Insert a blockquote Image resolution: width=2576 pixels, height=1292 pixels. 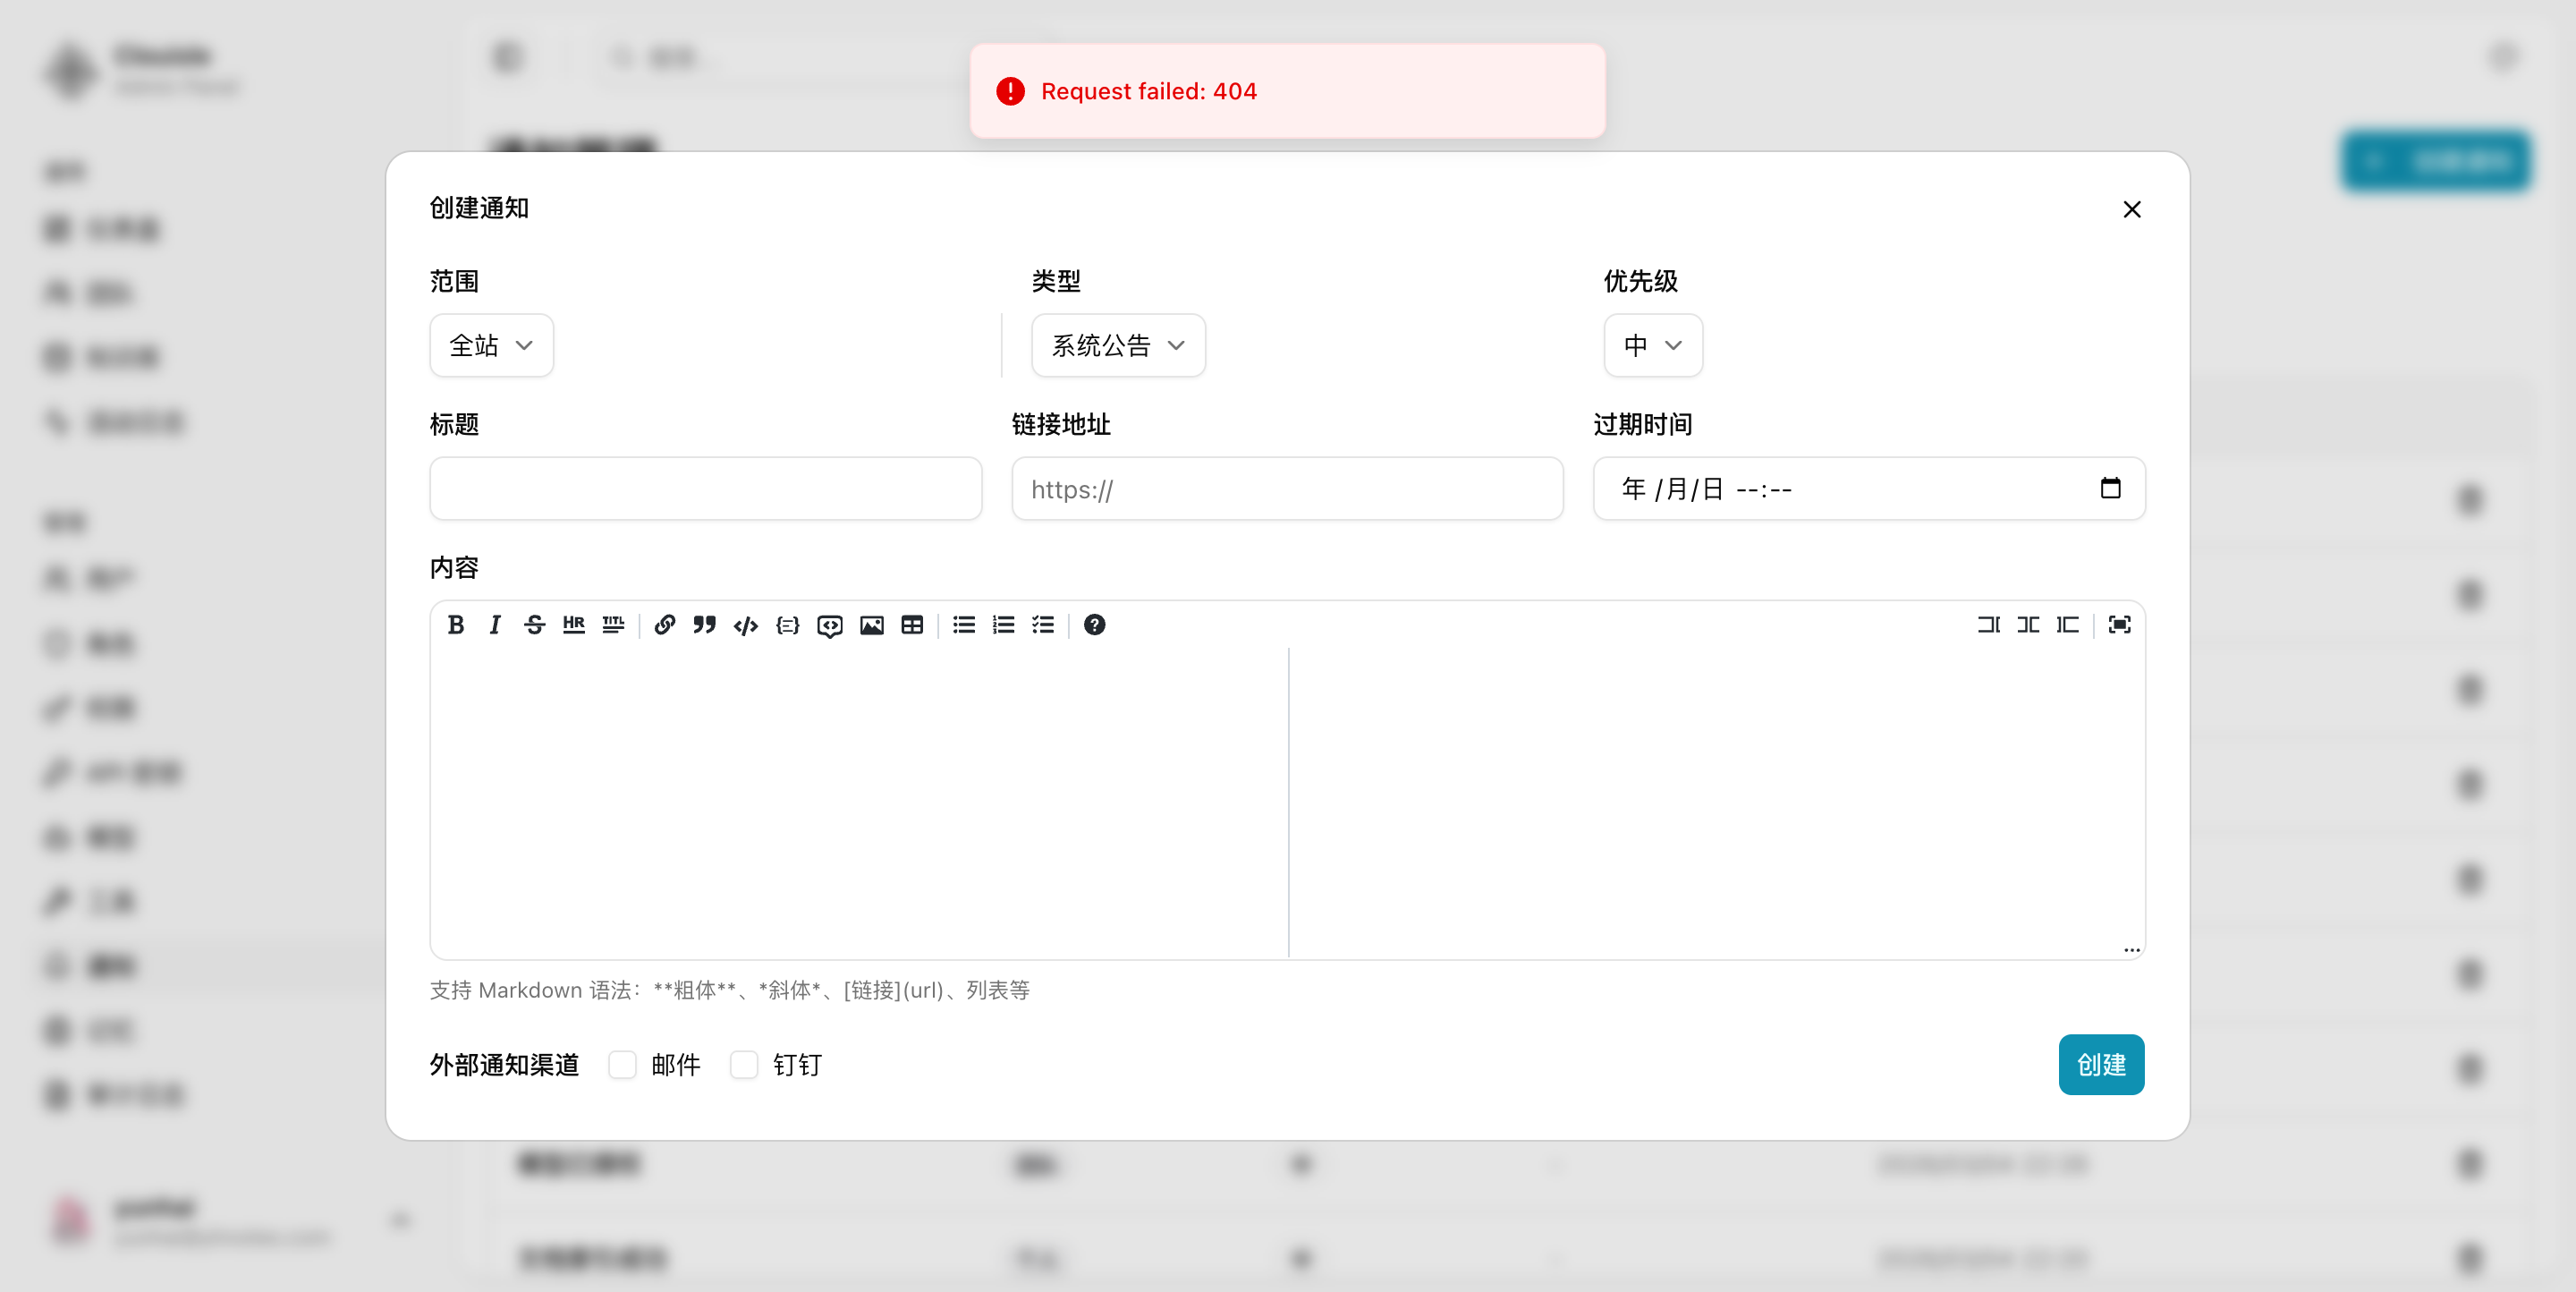704,625
